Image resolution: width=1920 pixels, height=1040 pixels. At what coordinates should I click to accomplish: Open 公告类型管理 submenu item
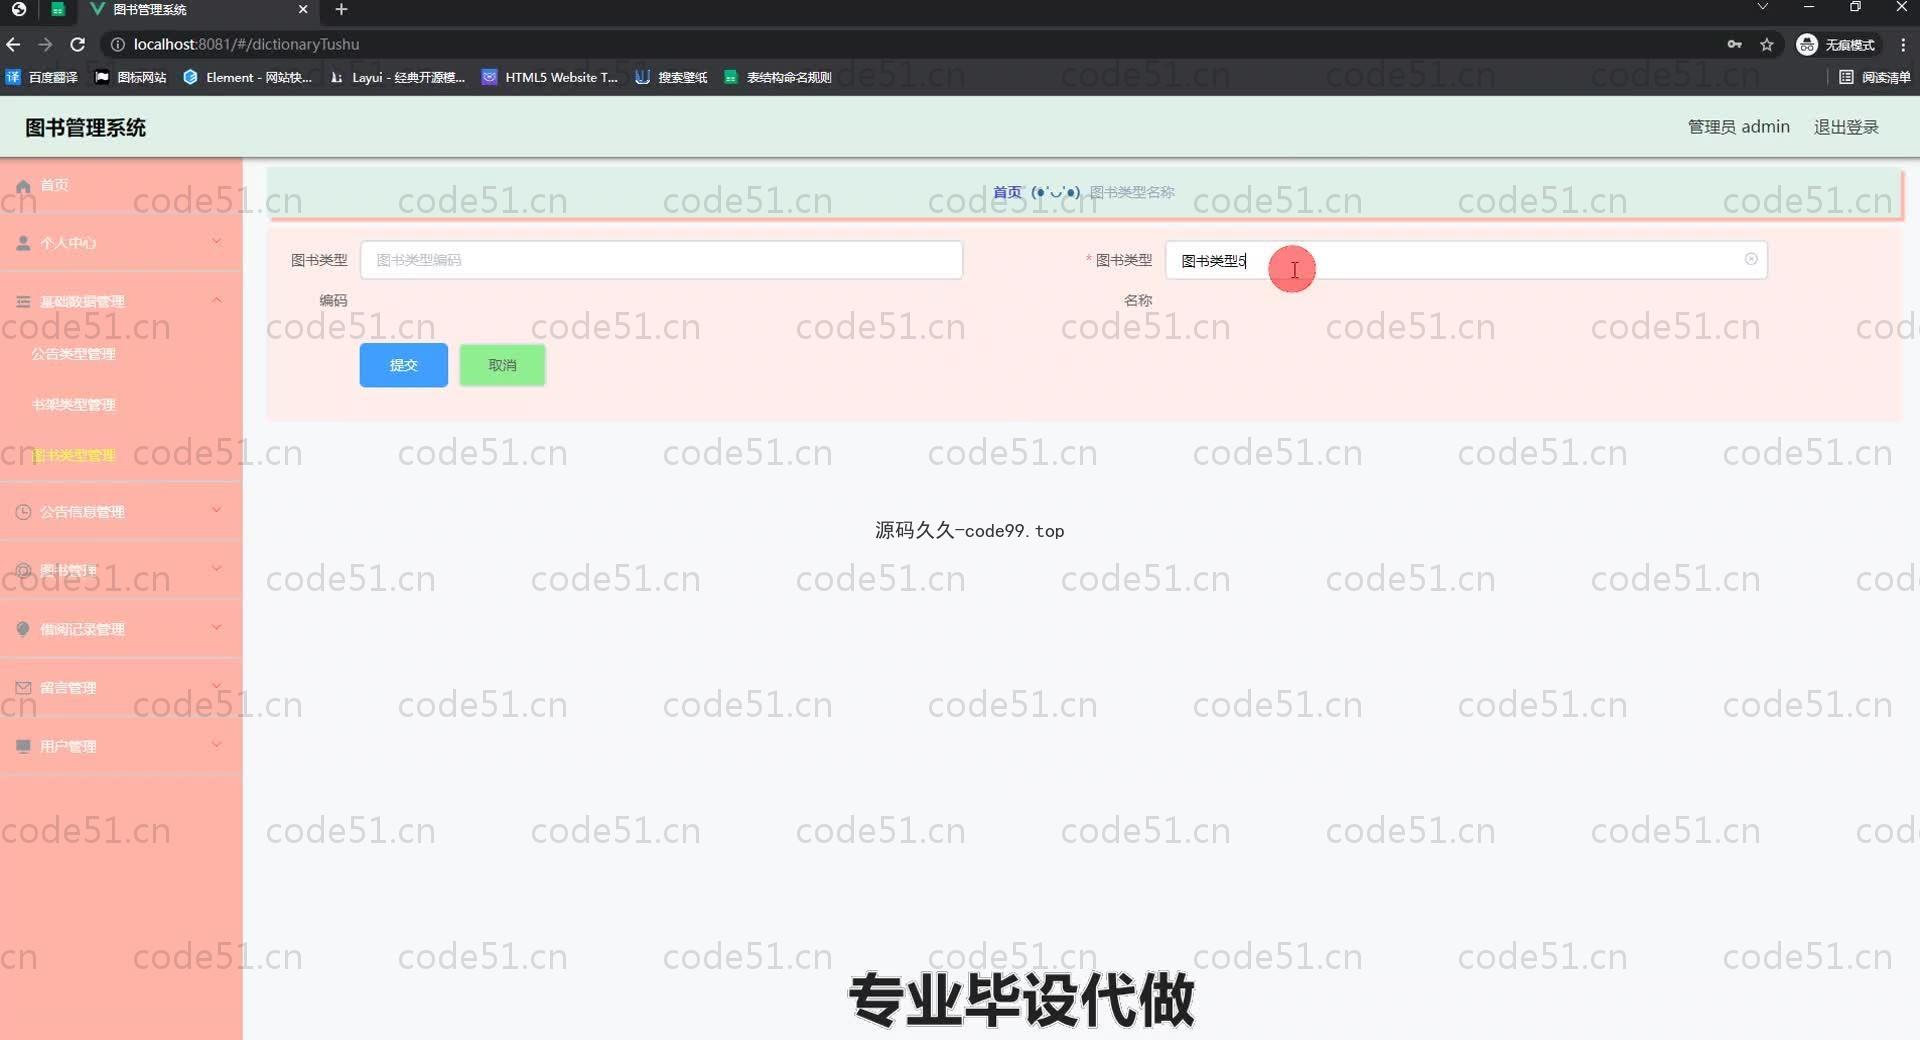pyautogui.click(x=73, y=354)
